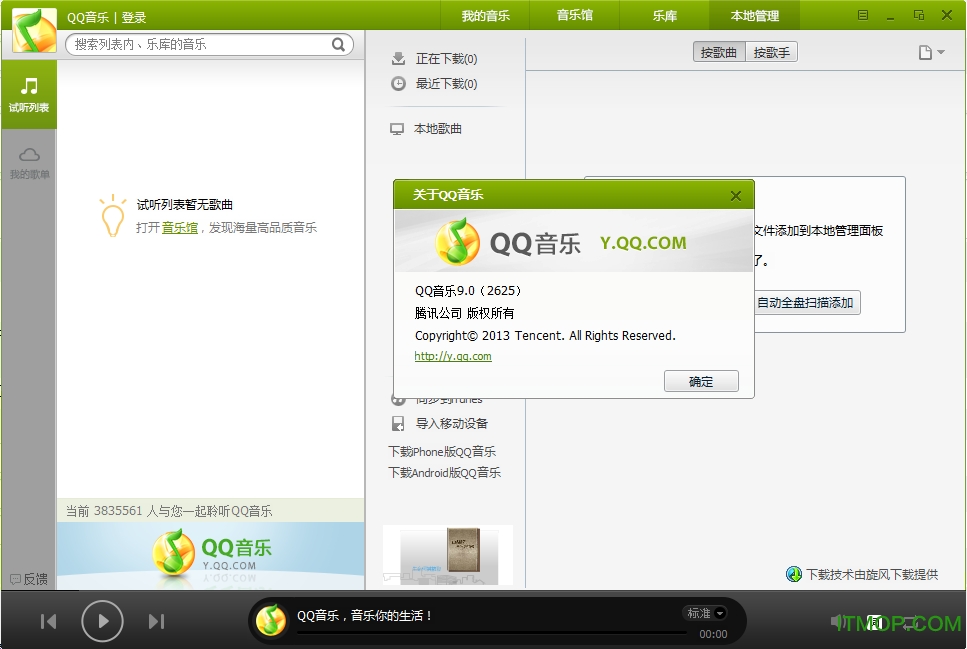Click the album artwork thumbnail

pyautogui.click(x=448, y=555)
